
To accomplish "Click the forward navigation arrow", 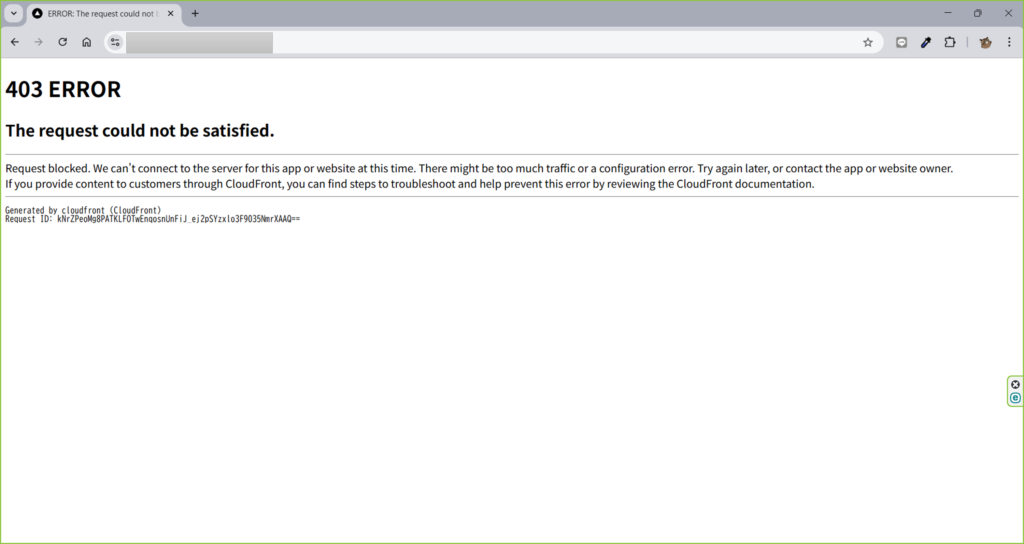I will pyautogui.click(x=39, y=42).
